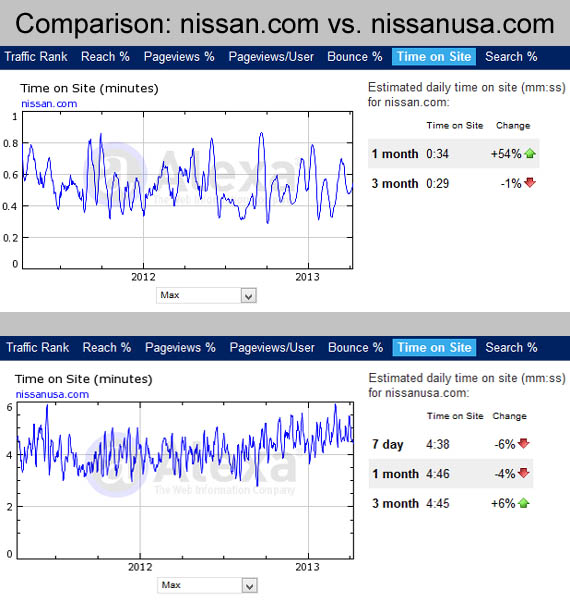This screenshot has width=570, height=600.
Task: Follow the nissanusa.com link above the chart
Action: [x=52, y=395]
